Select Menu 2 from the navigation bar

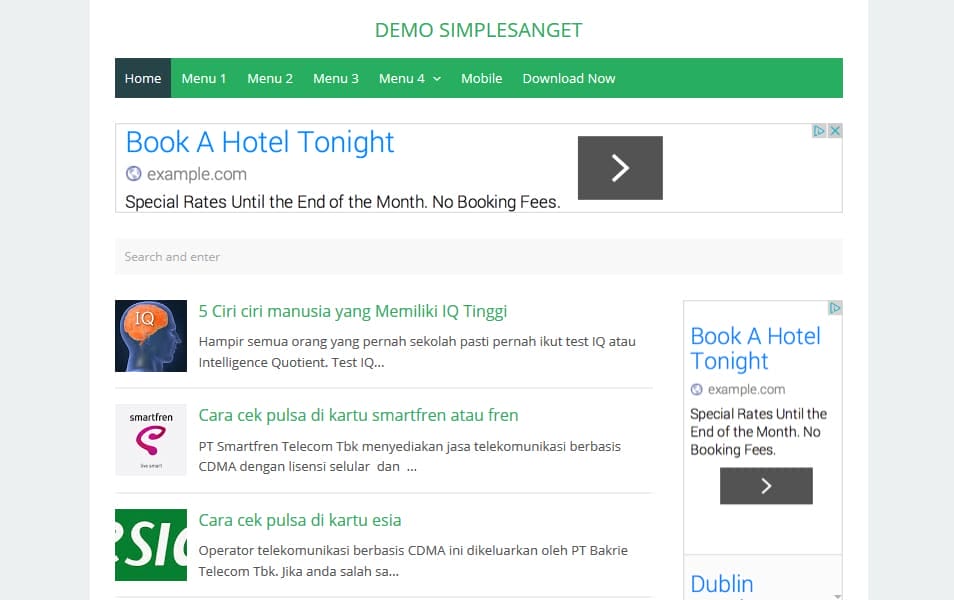[x=269, y=78]
